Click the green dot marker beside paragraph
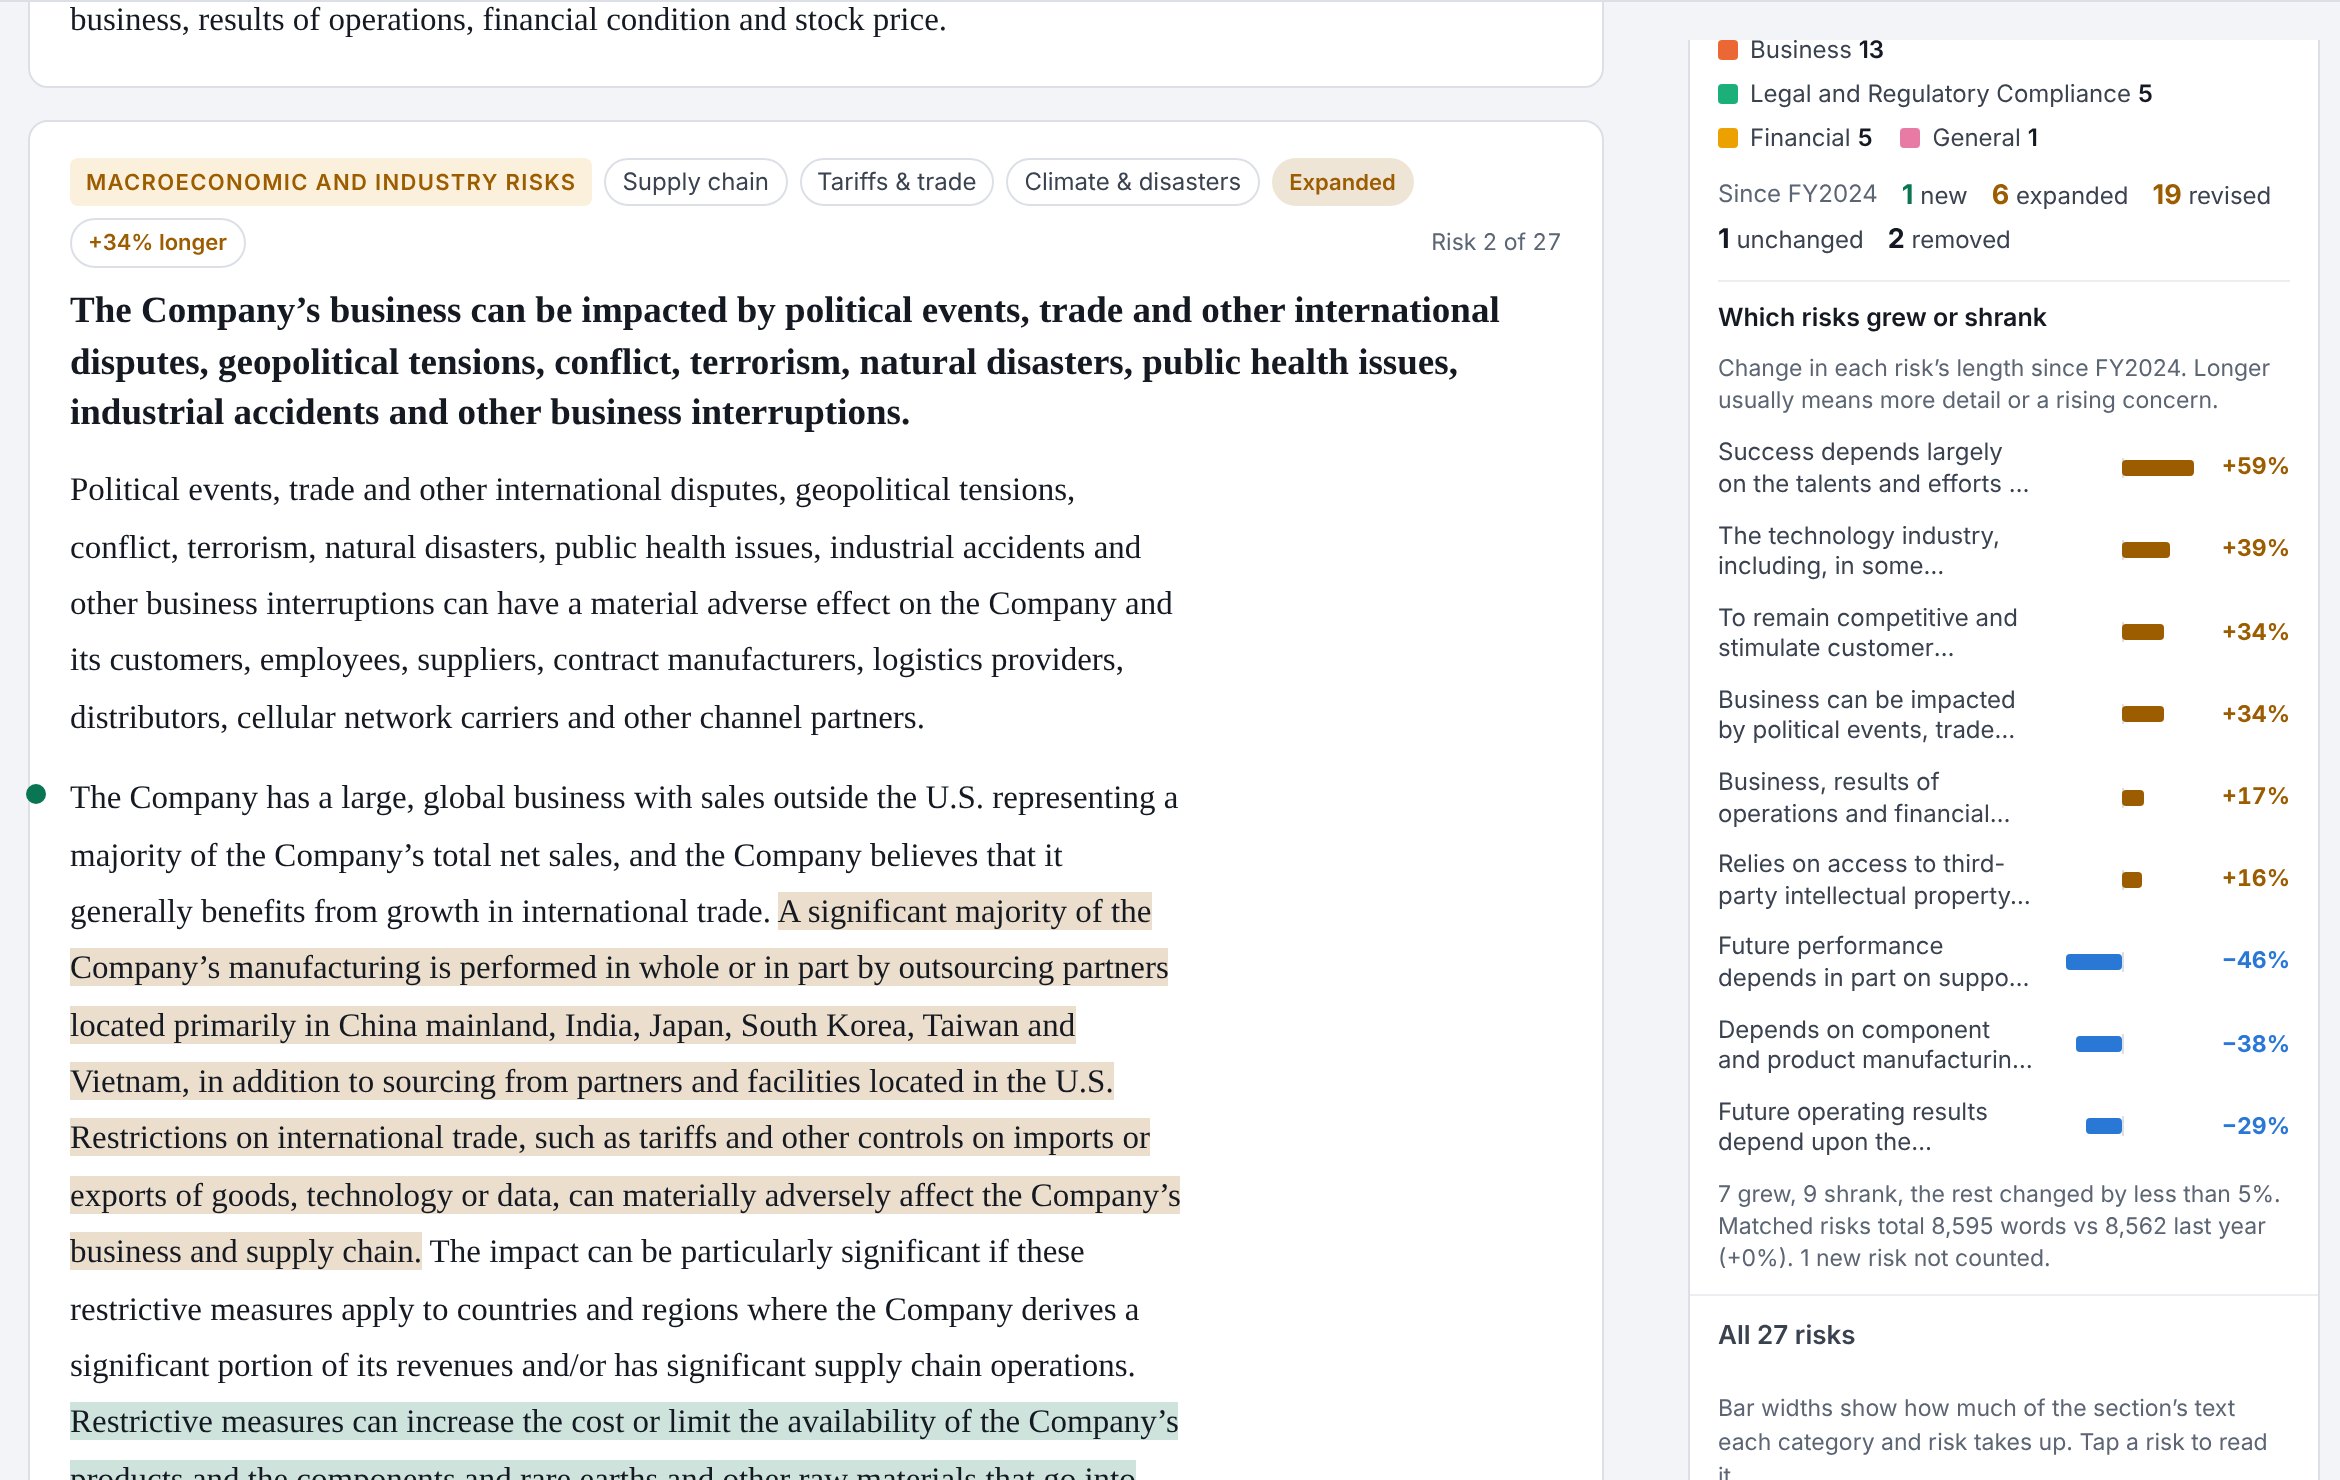 tap(36, 794)
